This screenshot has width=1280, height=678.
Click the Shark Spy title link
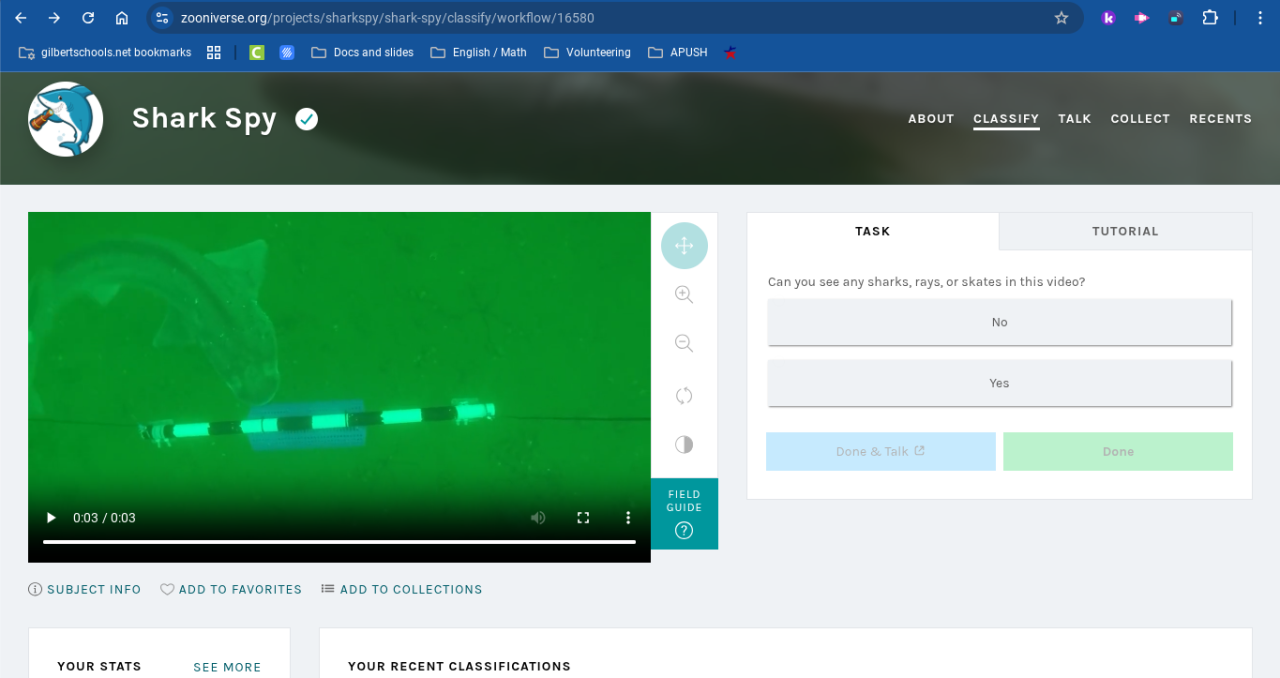tap(204, 118)
